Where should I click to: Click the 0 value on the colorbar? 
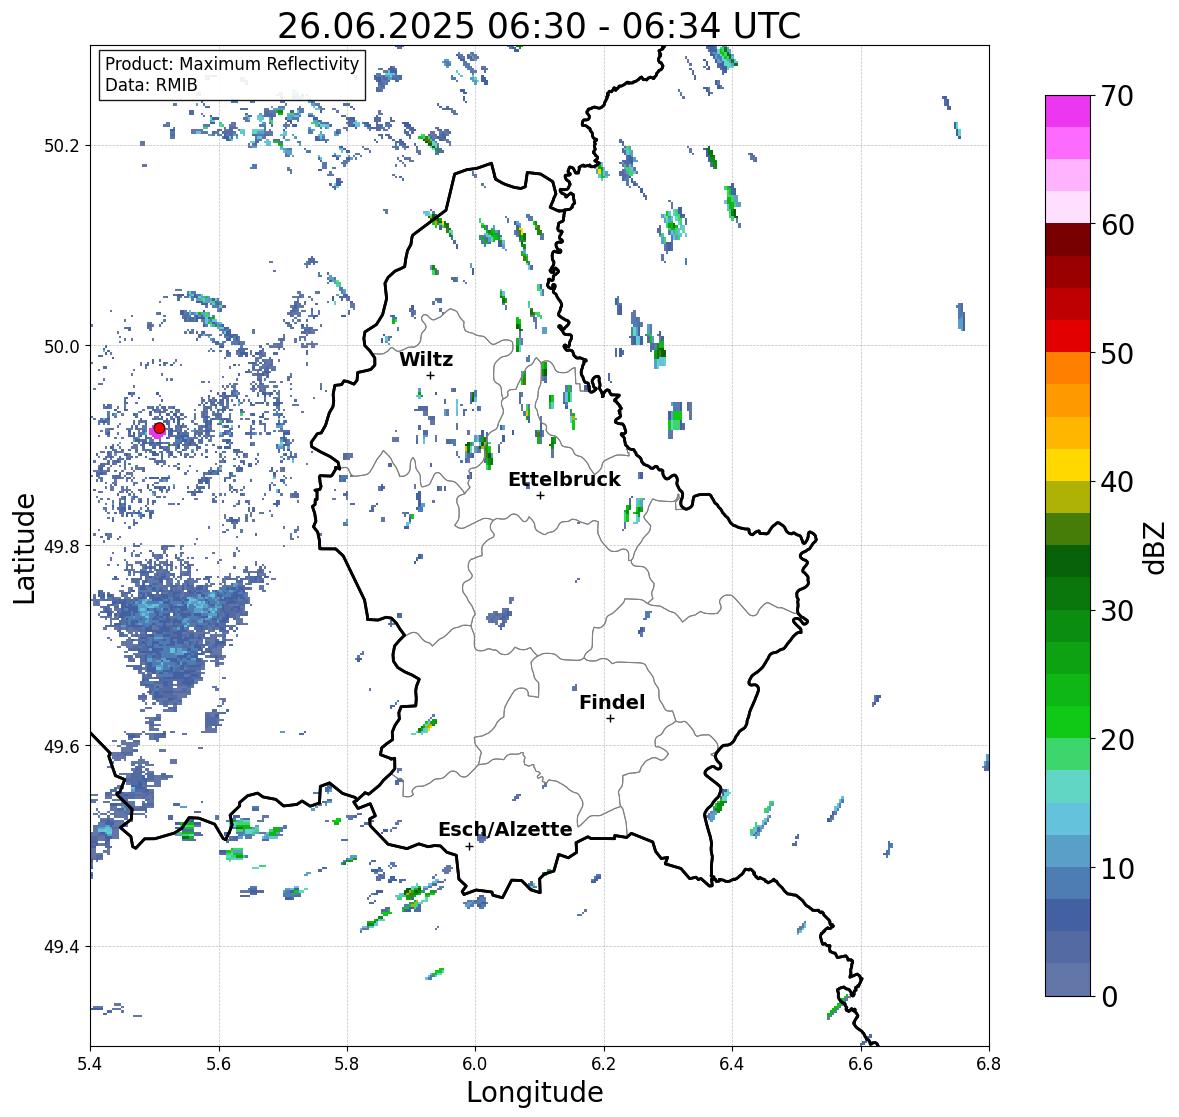click(1109, 997)
